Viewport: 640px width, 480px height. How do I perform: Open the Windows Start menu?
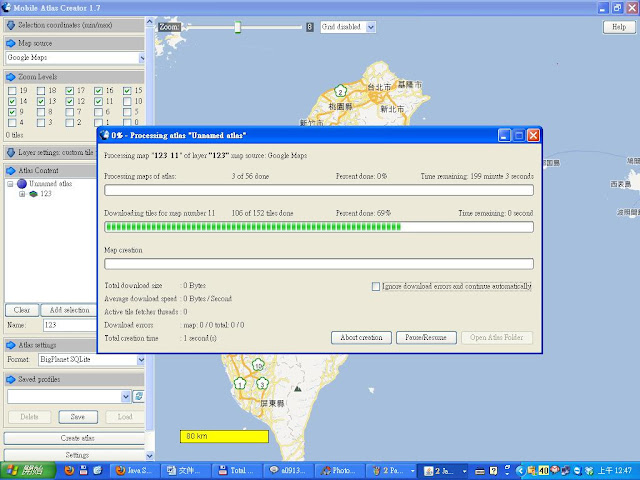(28, 471)
